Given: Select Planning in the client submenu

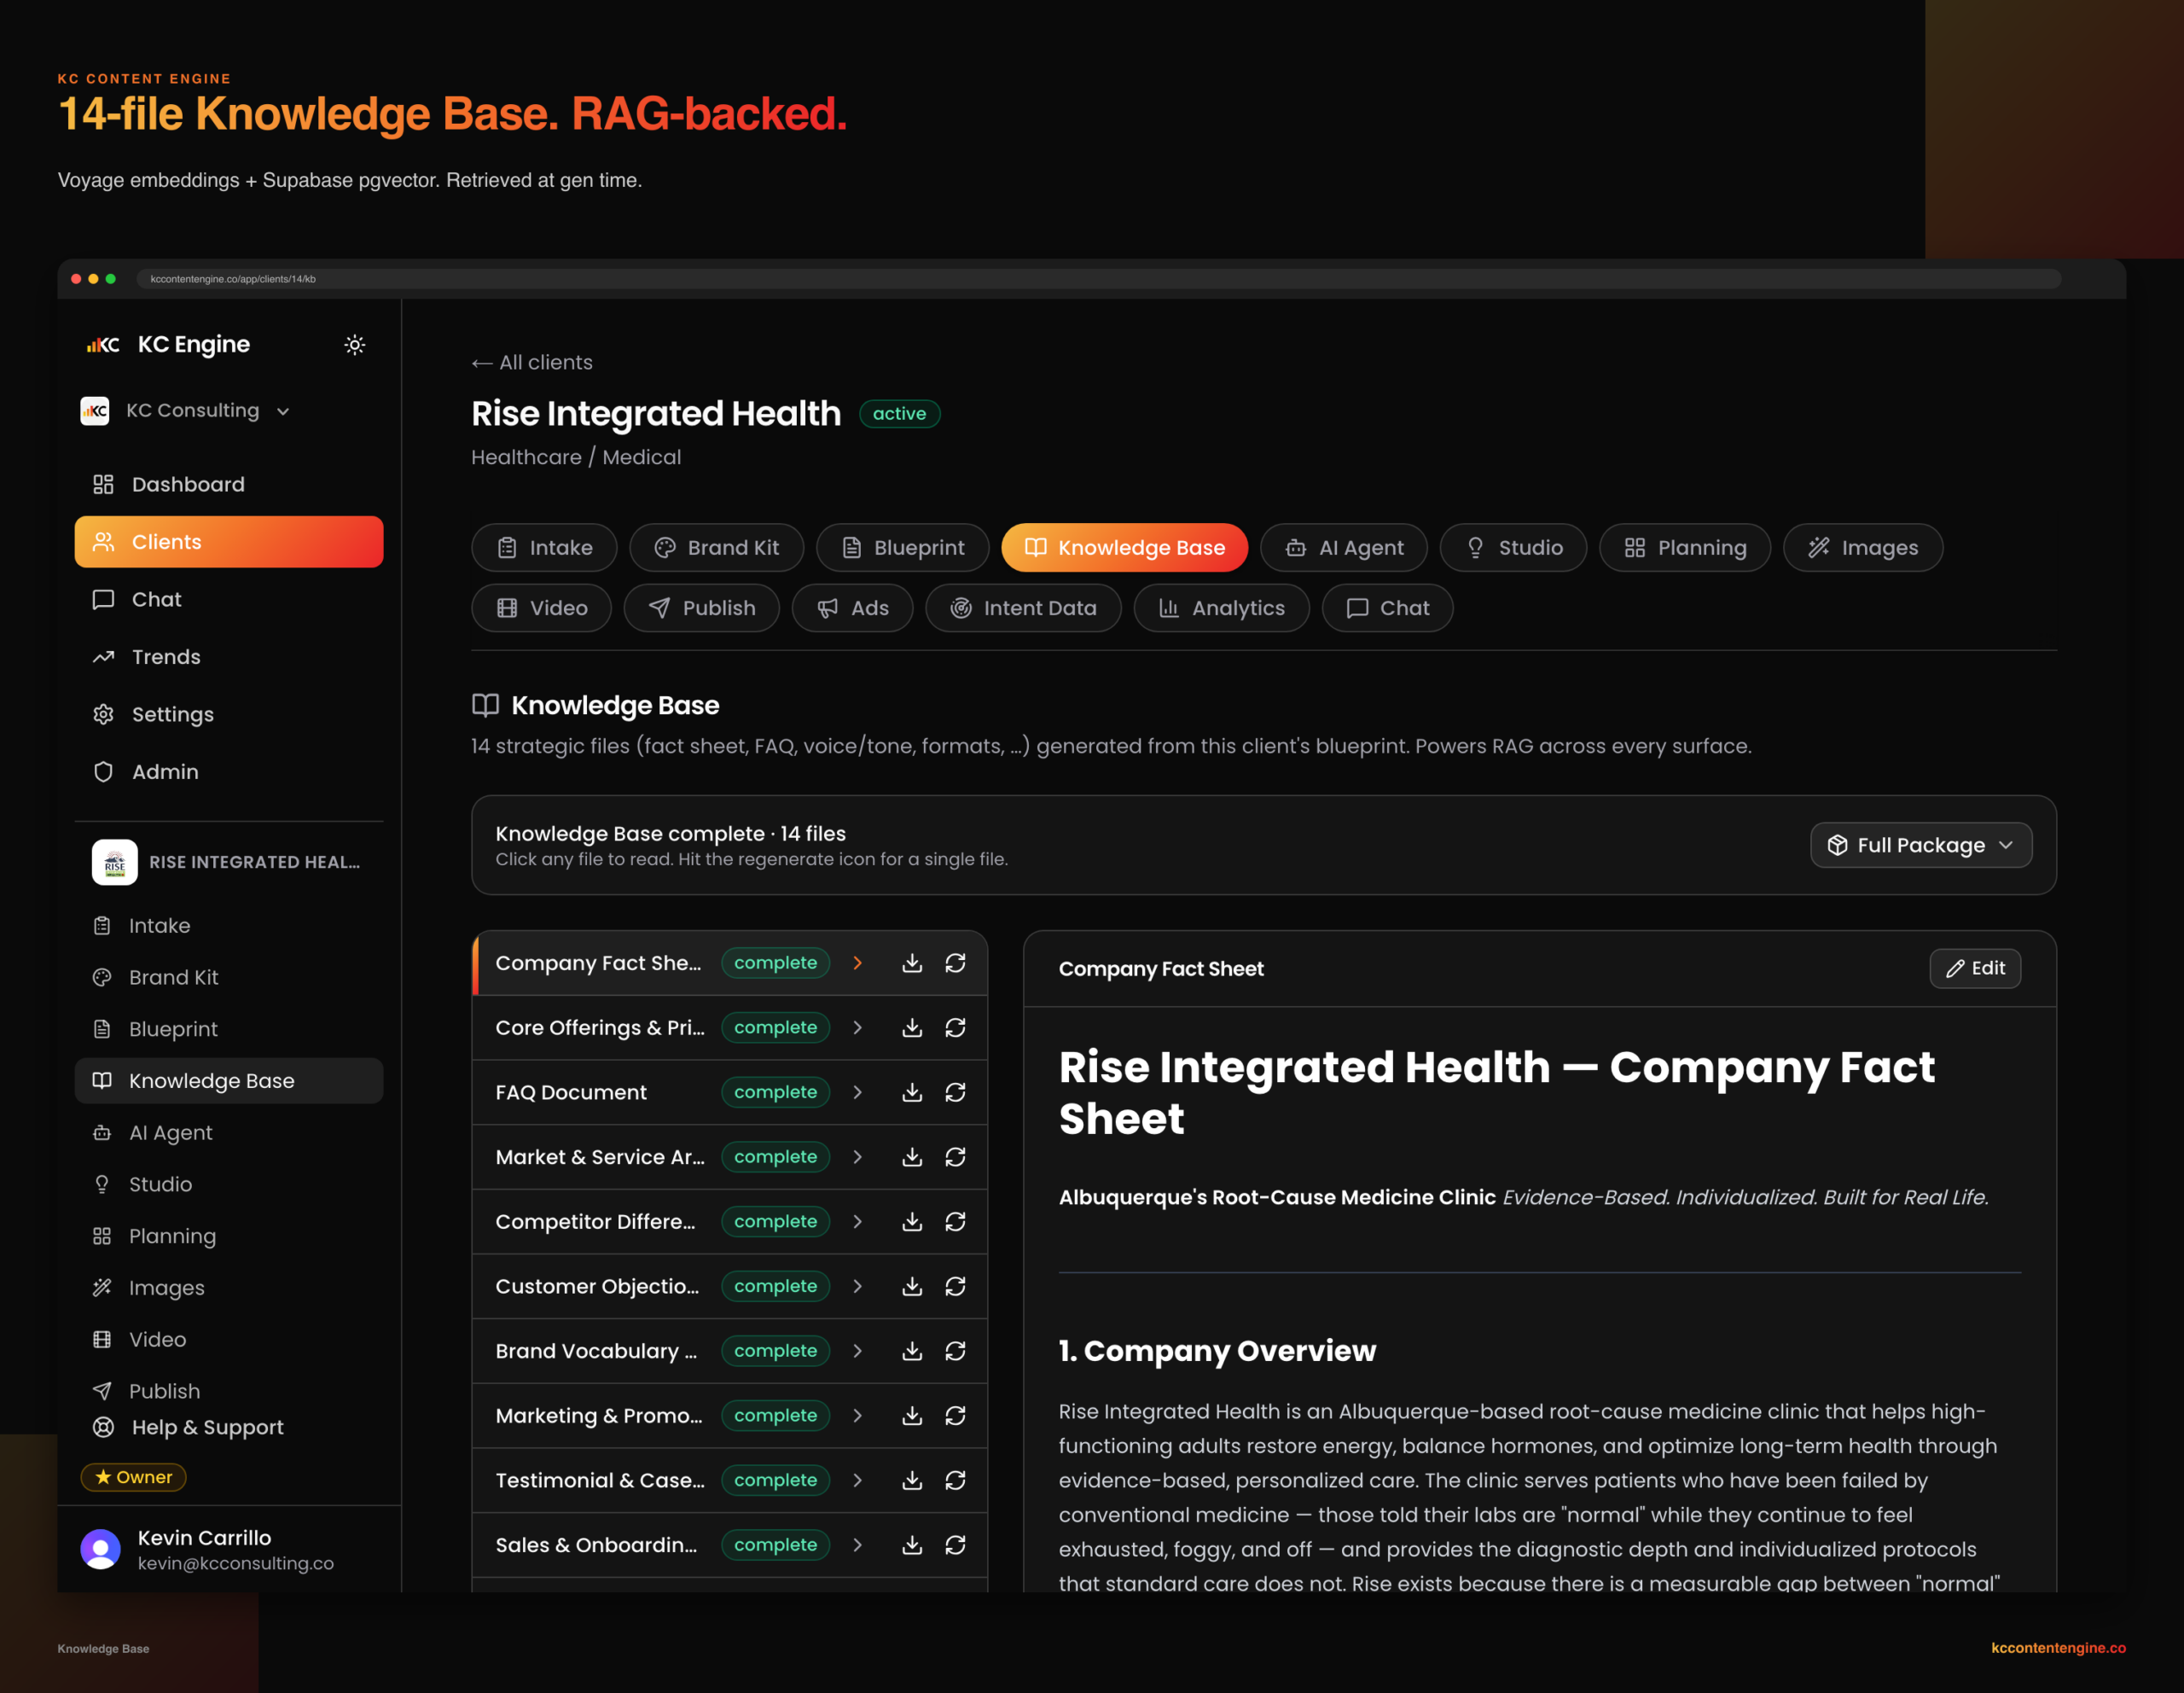Looking at the screenshot, I should point(229,1236).
